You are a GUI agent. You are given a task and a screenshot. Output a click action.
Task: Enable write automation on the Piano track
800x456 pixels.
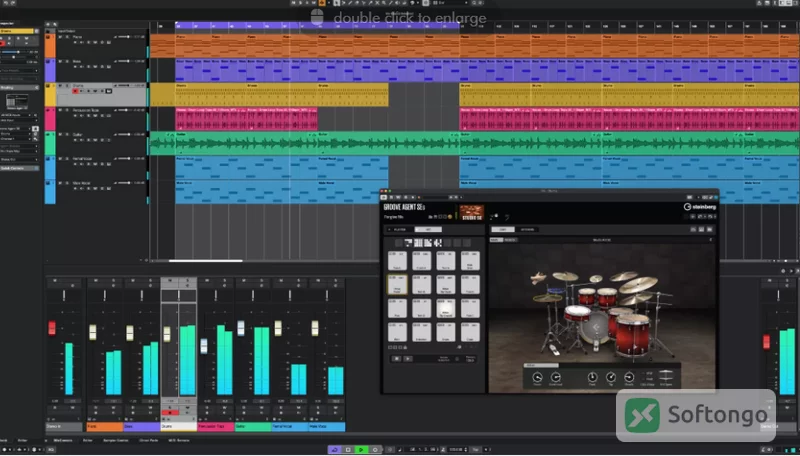tap(95, 42)
